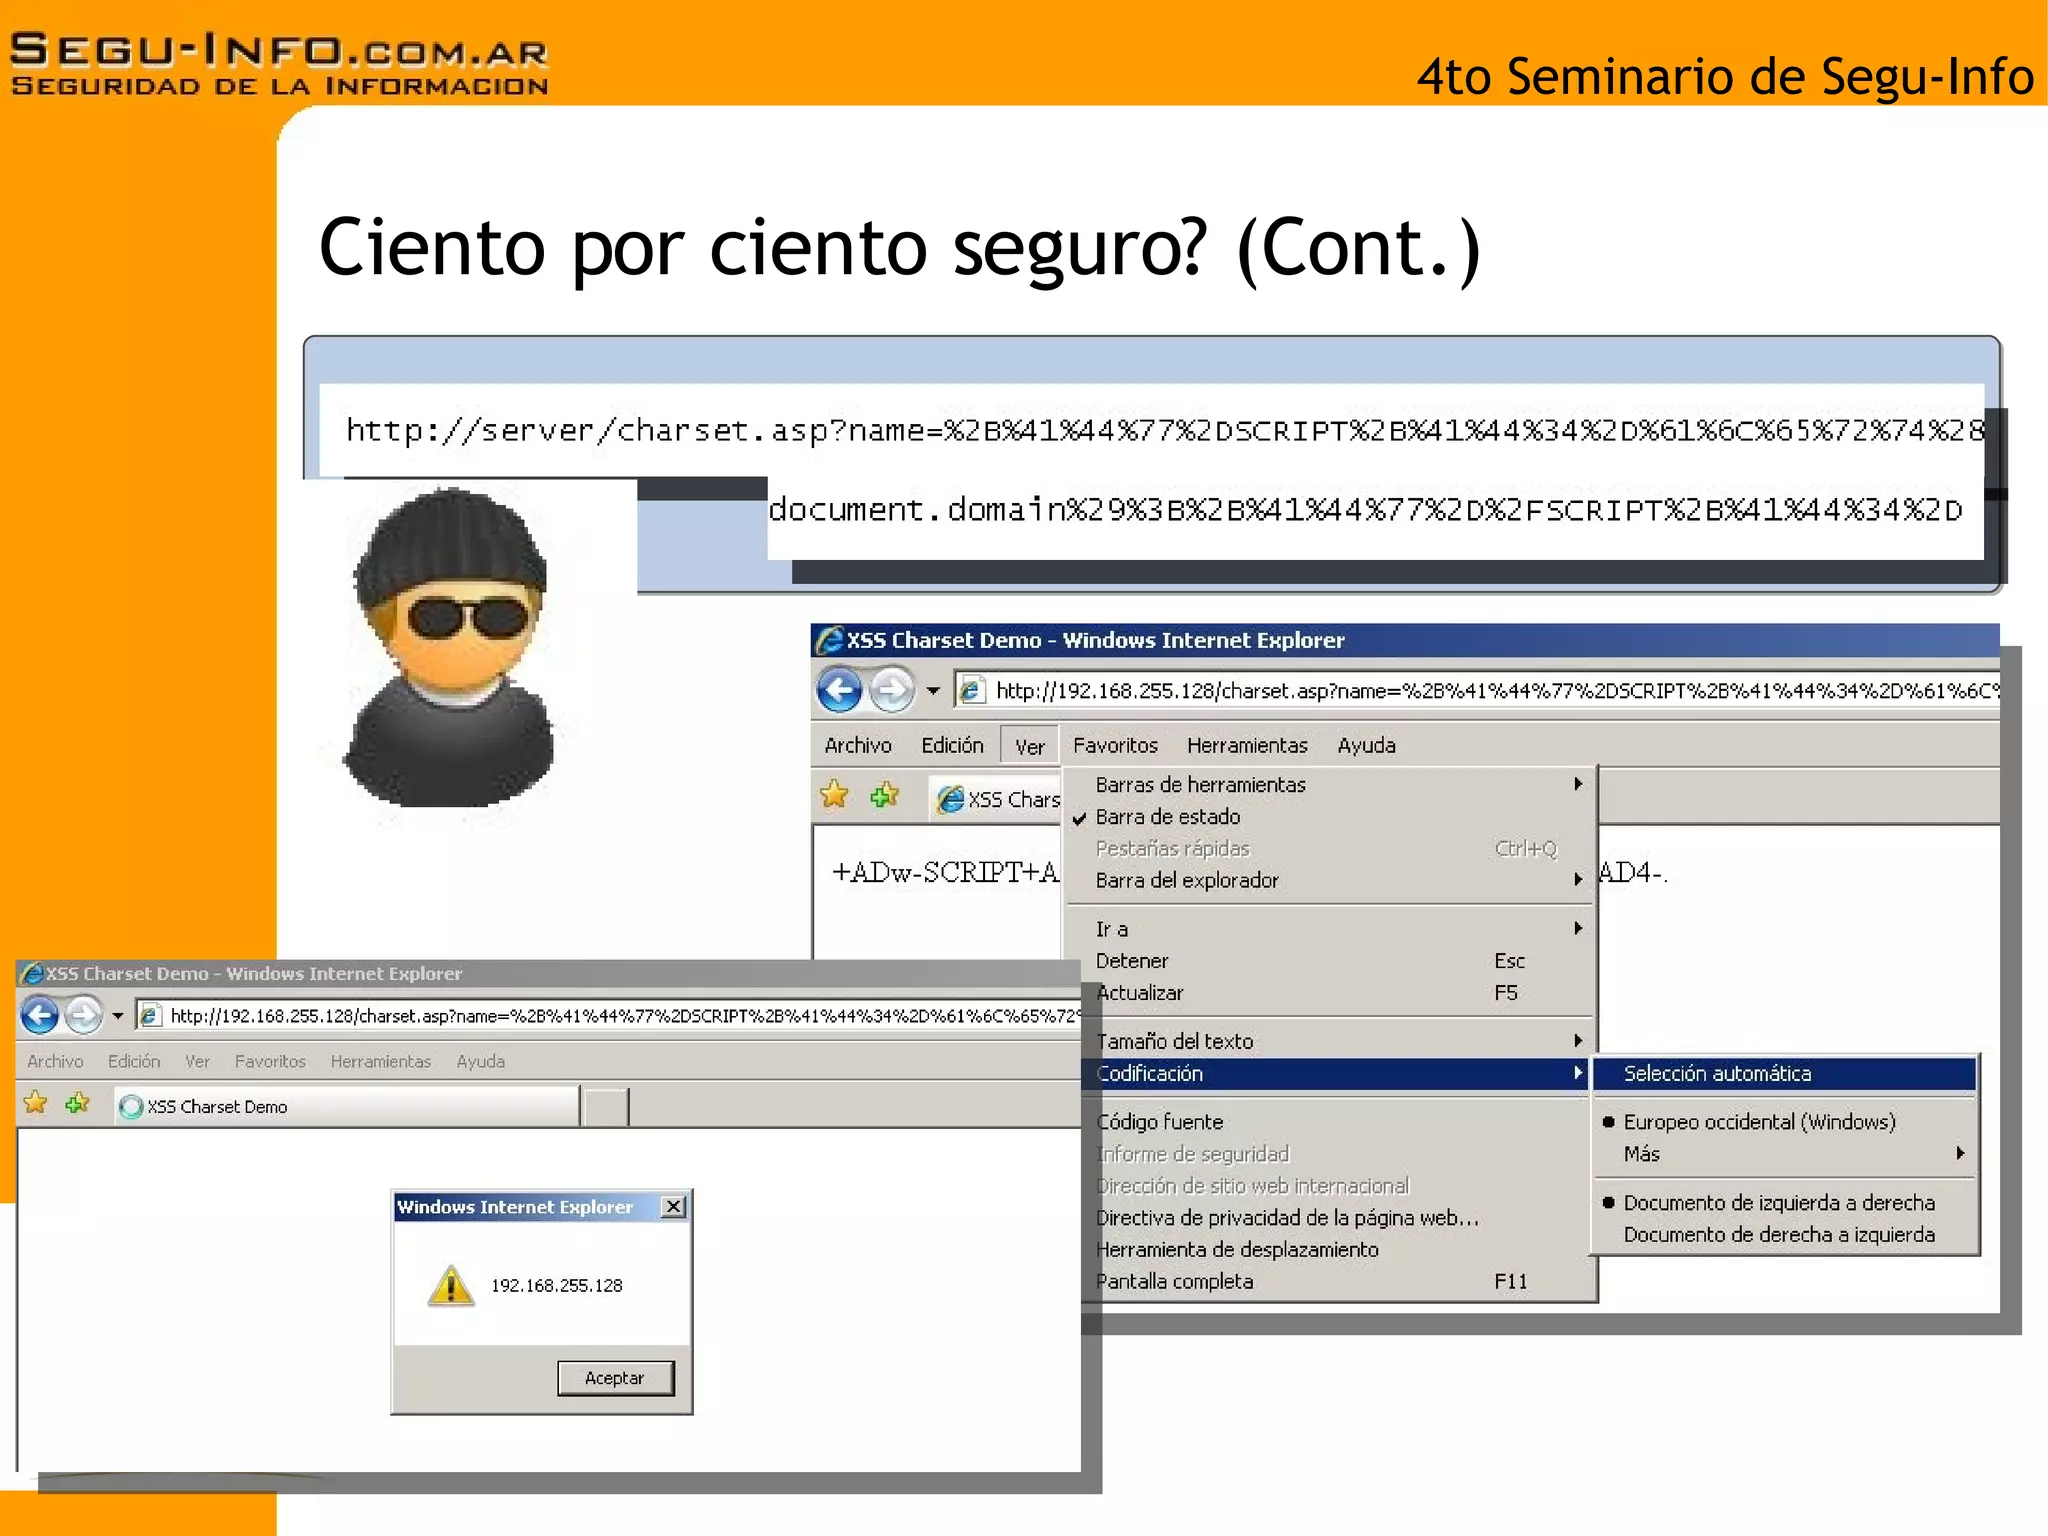
Task: Choose Pantalla completa in Ver menu
Action: click(x=1337, y=1282)
